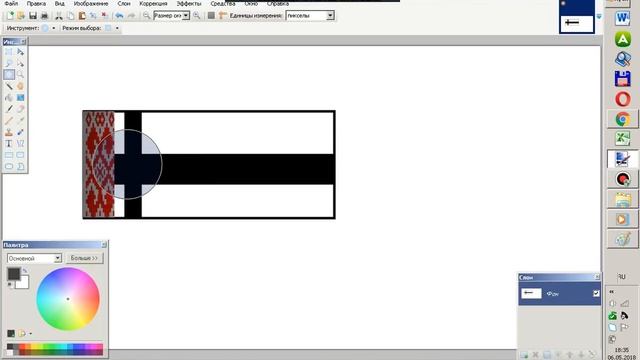Toggle the rulers display
640x360 pixels.
222,16
